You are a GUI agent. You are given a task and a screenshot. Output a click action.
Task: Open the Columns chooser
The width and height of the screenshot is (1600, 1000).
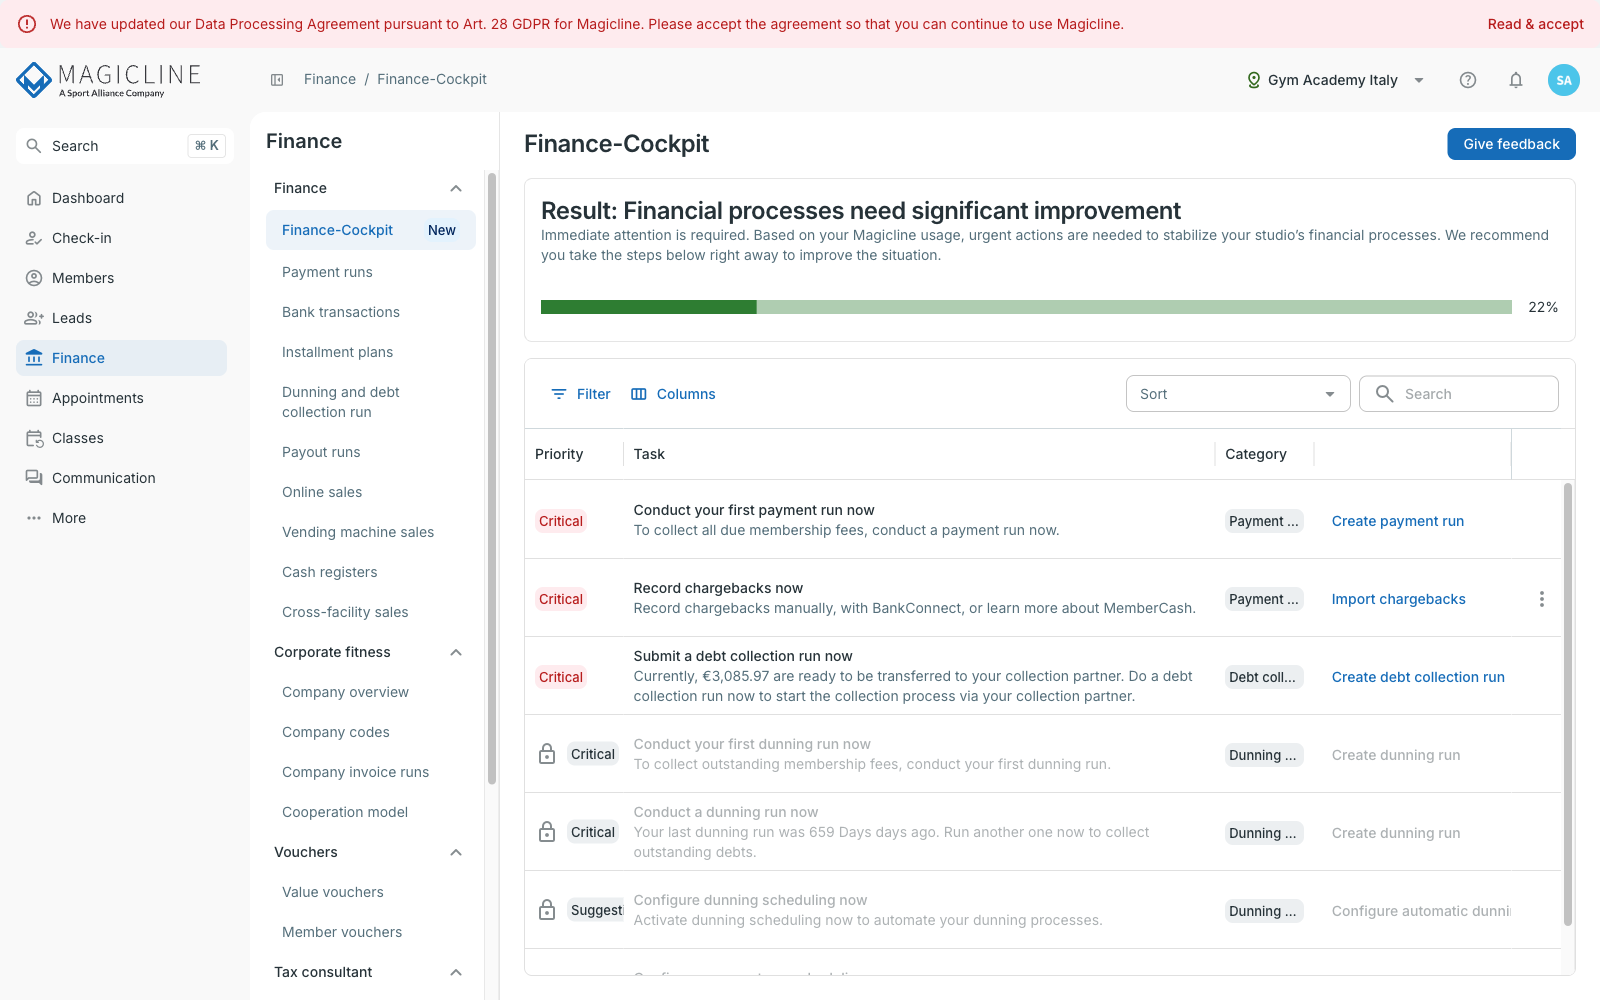[673, 394]
